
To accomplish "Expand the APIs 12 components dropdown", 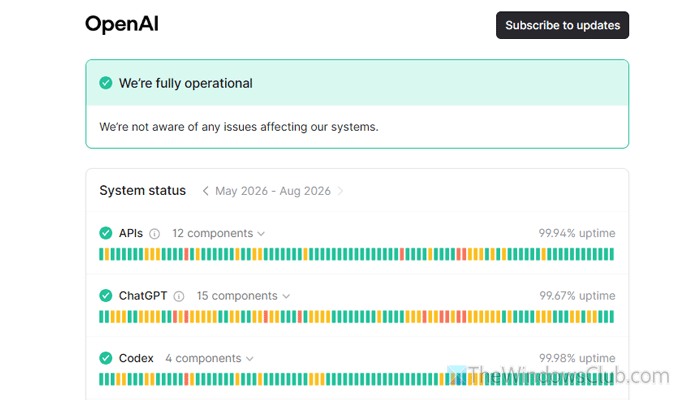I will click(x=218, y=233).
